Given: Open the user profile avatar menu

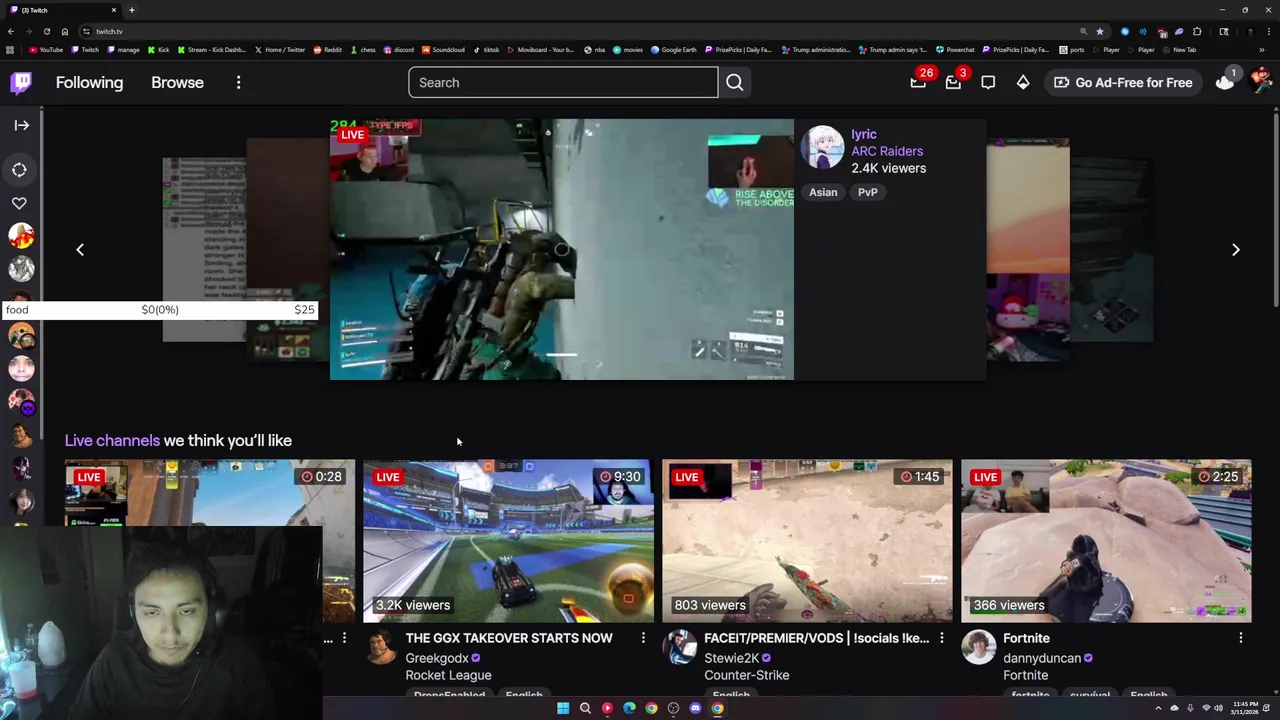Looking at the screenshot, I should tap(1260, 82).
